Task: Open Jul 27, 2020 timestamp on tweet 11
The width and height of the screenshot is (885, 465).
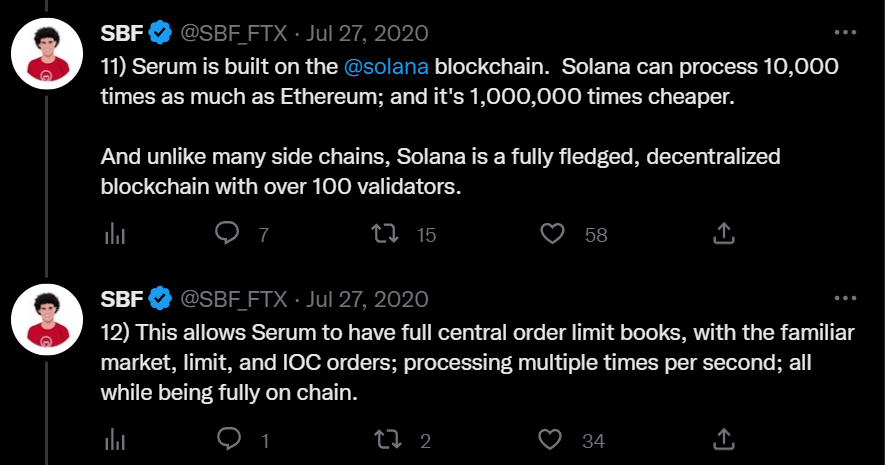Action: (x=367, y=33)
